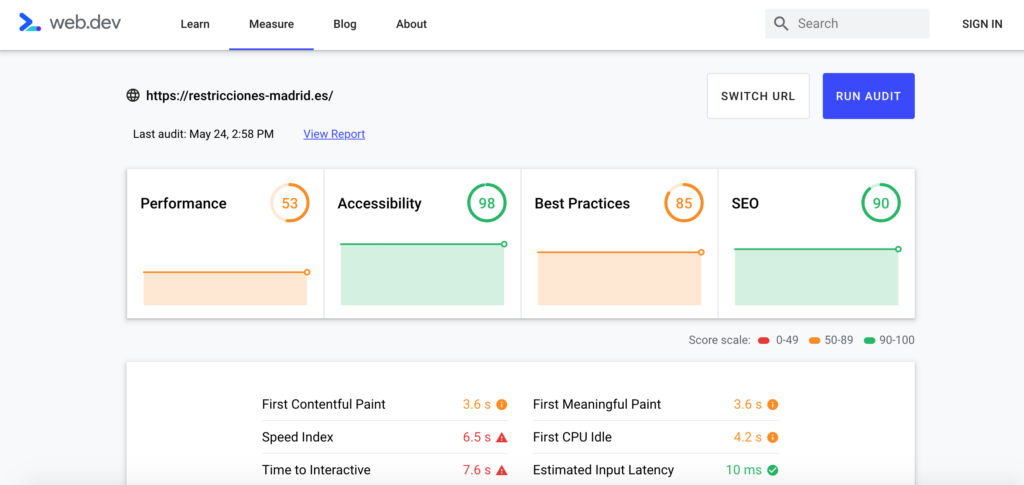
Task: Click the Speed Index label
Action: point(298,437)
